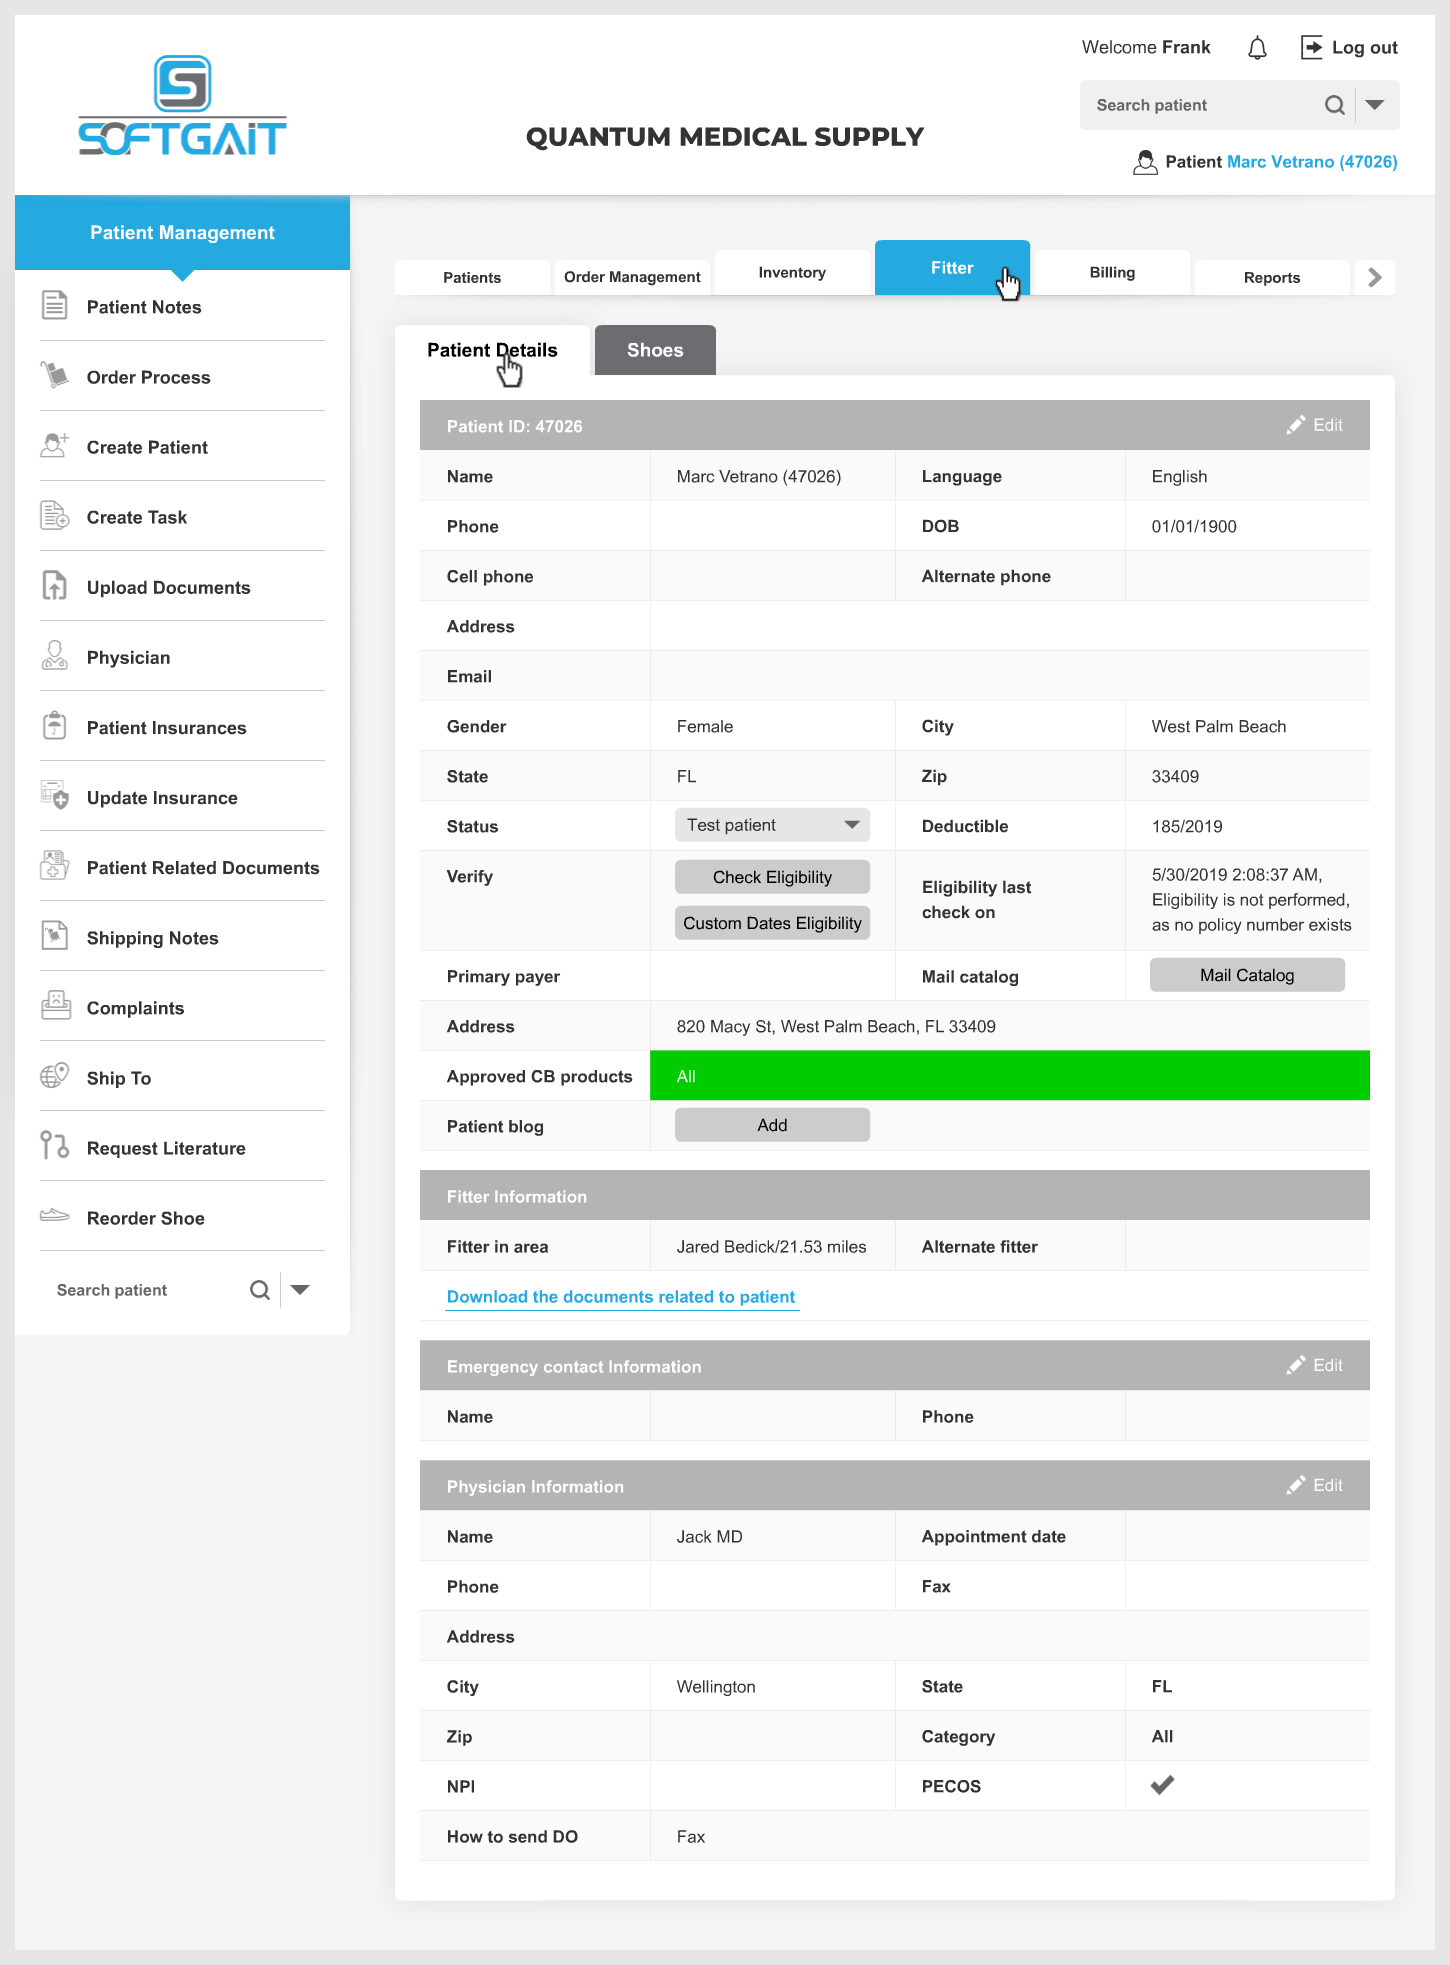Click Download the documents related to patient
The image size is (1450, 1965).
[621, 1297]
